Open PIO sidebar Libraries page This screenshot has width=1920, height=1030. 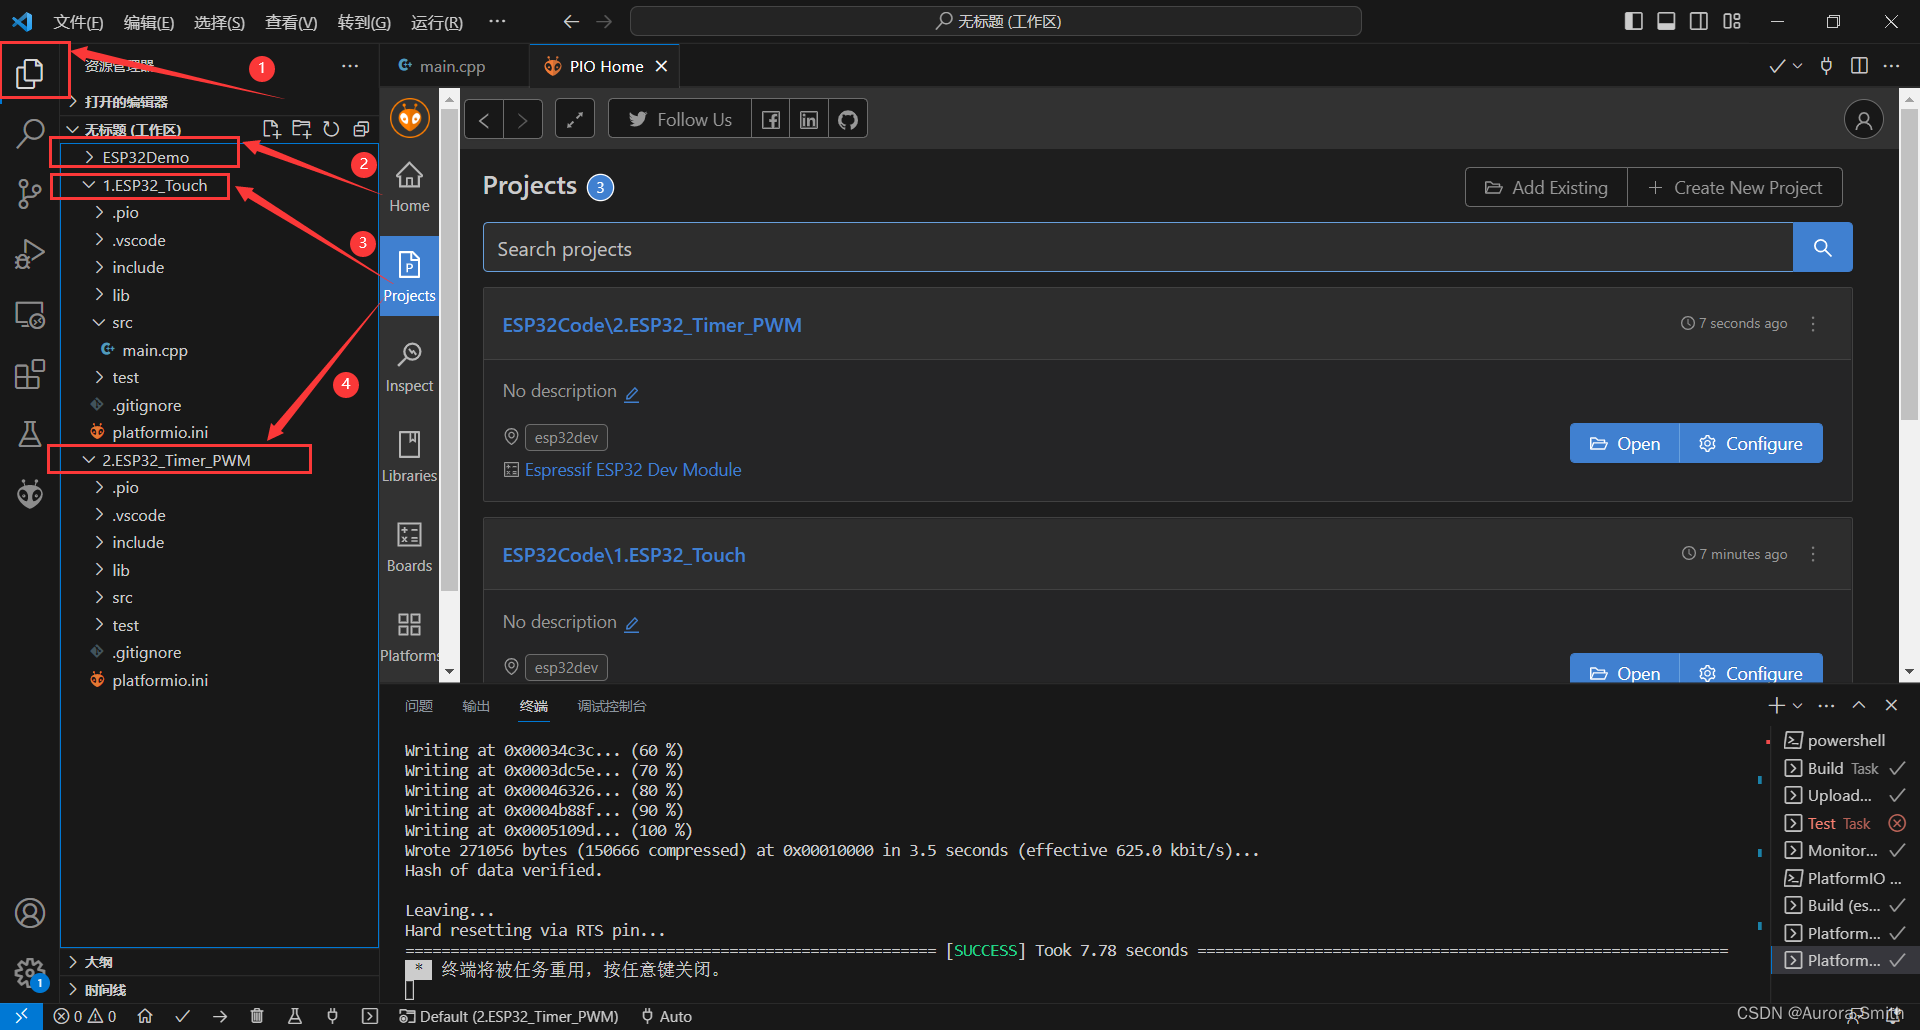click(x=409, y=457)
